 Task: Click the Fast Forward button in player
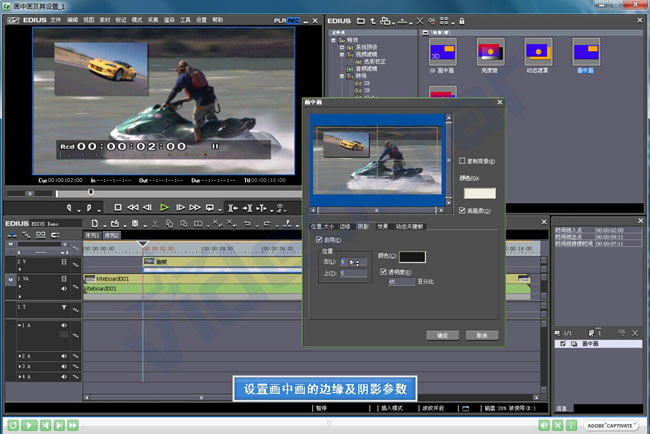[x=195, y=207]
